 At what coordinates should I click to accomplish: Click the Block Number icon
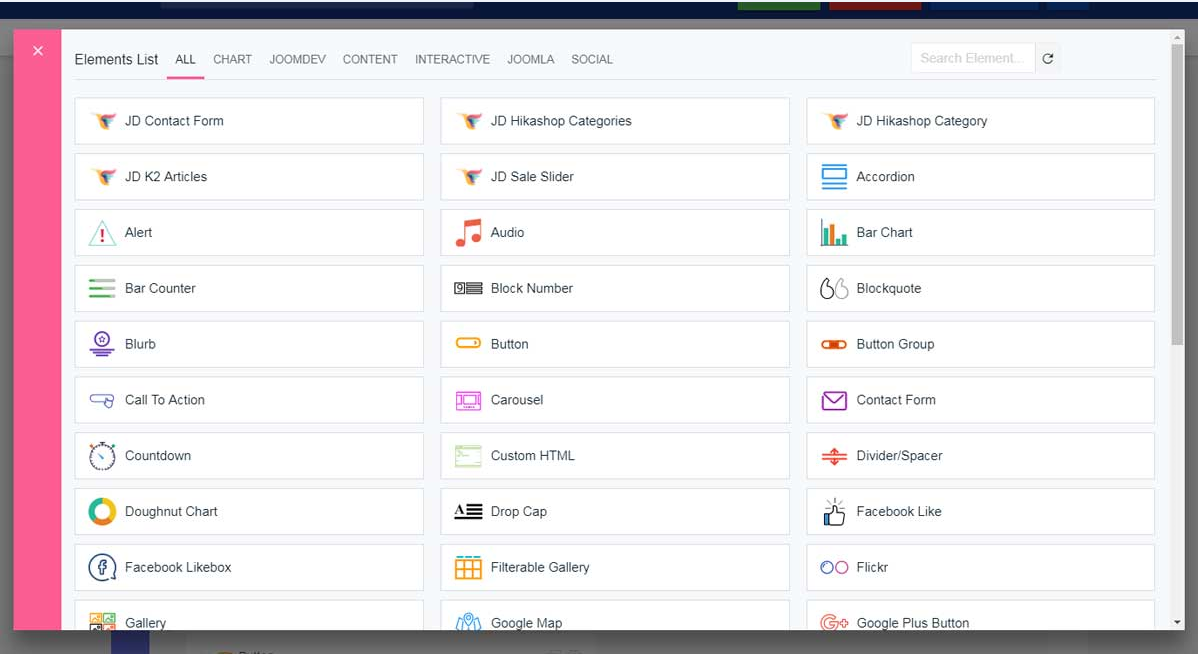coord(468,288)
